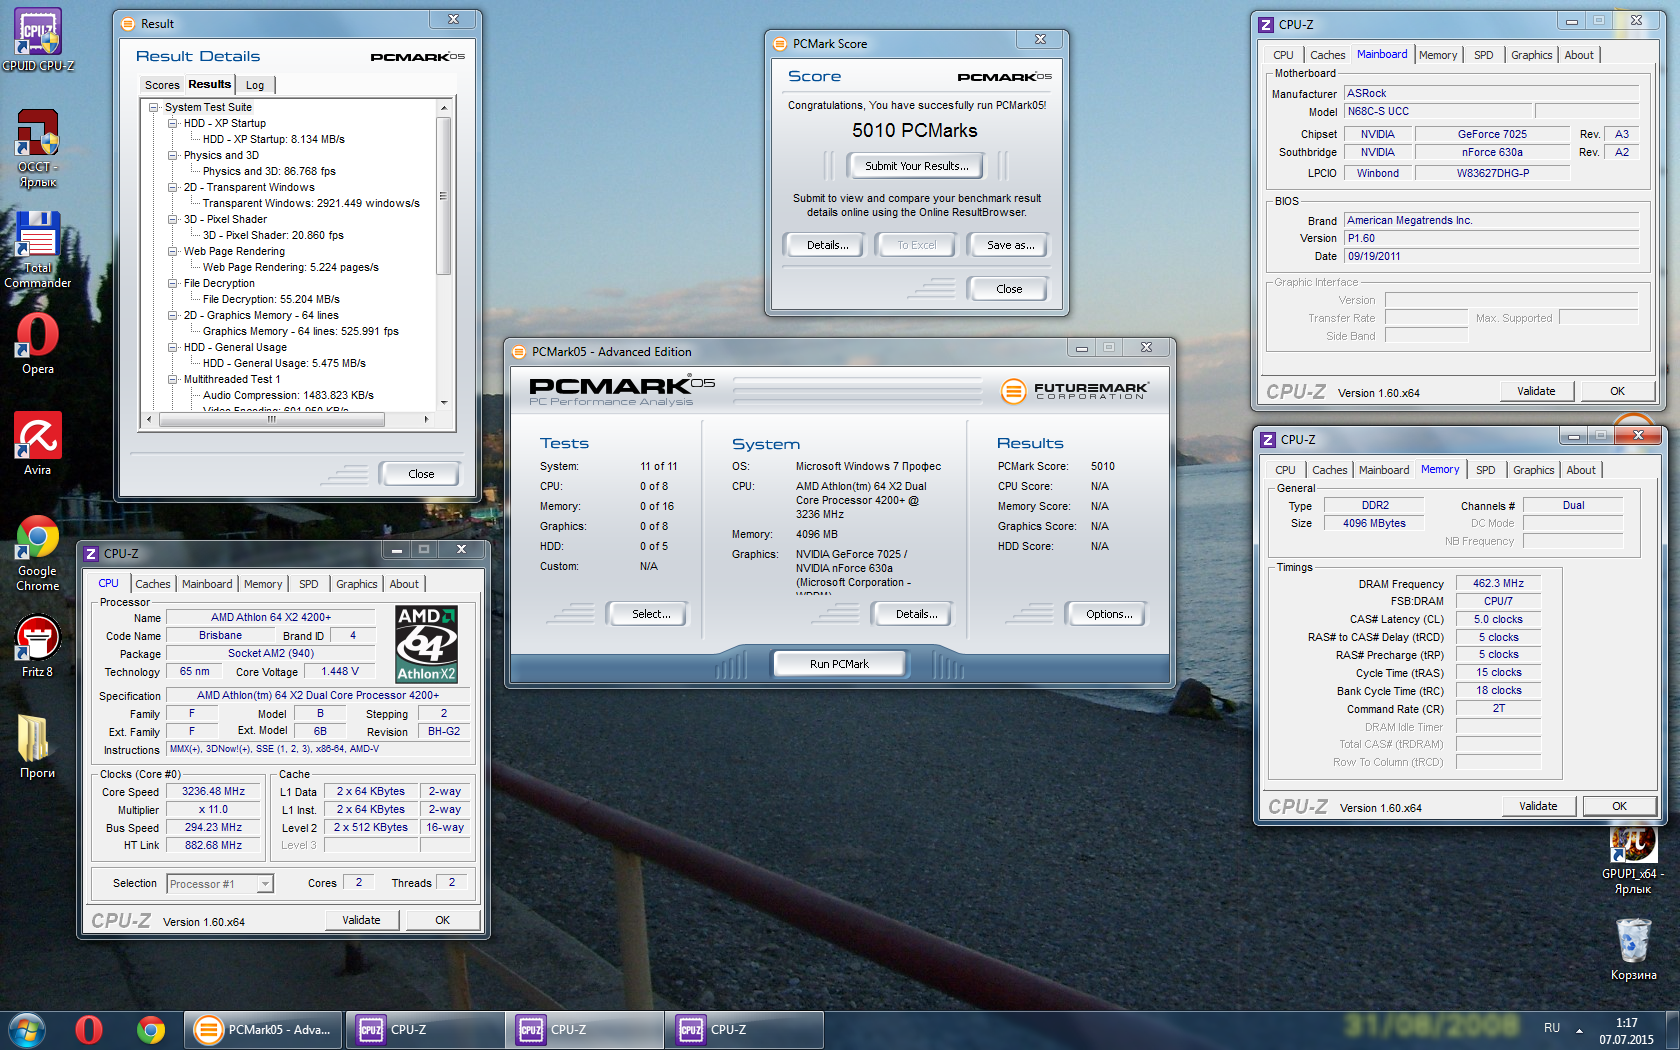Open SPD tab in Memory CPU-Z window
The height and width of the screenshot is (1050, 1680).
[x=1486, y=470]
